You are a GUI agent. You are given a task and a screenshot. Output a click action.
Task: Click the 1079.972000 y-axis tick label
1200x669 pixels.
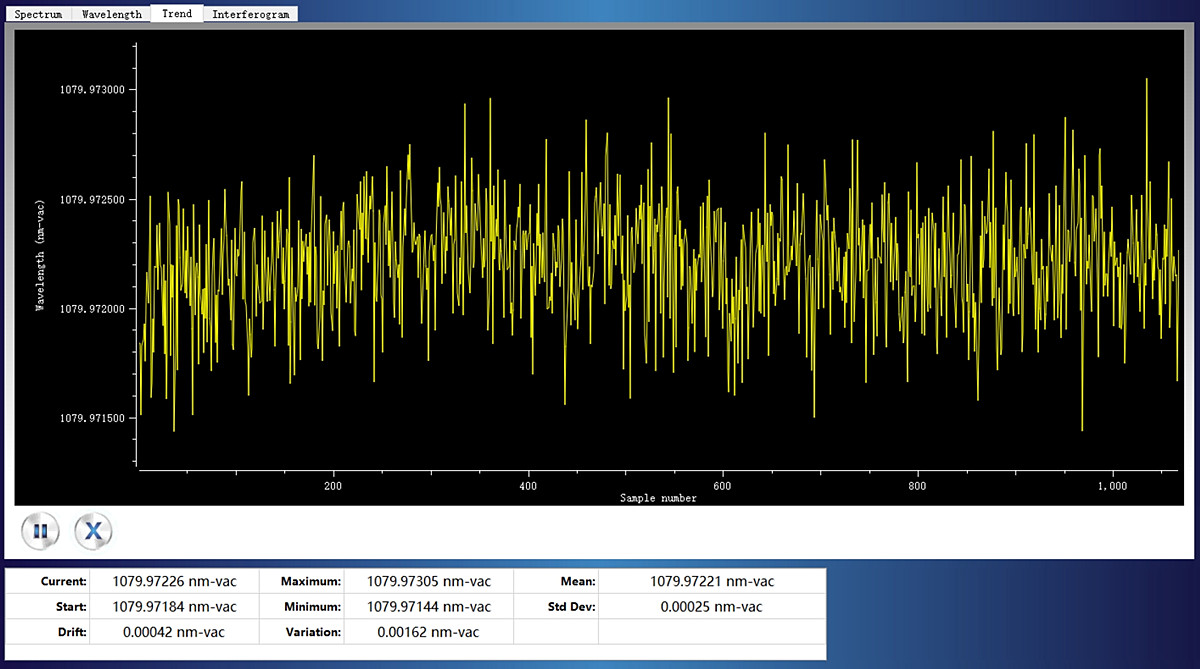(x=93, y=309)
